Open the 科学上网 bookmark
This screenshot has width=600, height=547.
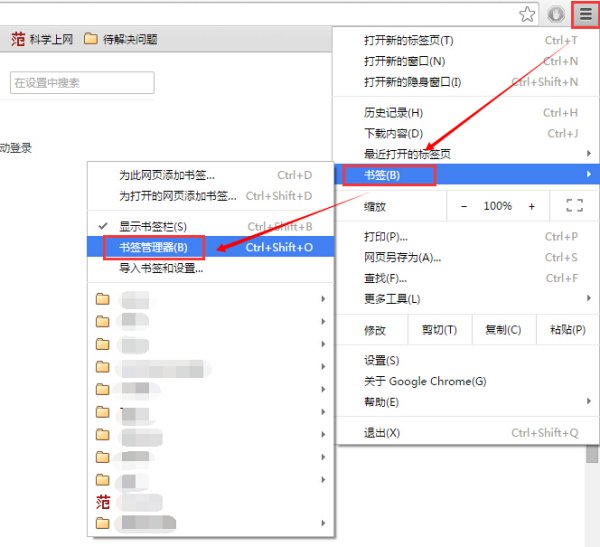[42, 40]
